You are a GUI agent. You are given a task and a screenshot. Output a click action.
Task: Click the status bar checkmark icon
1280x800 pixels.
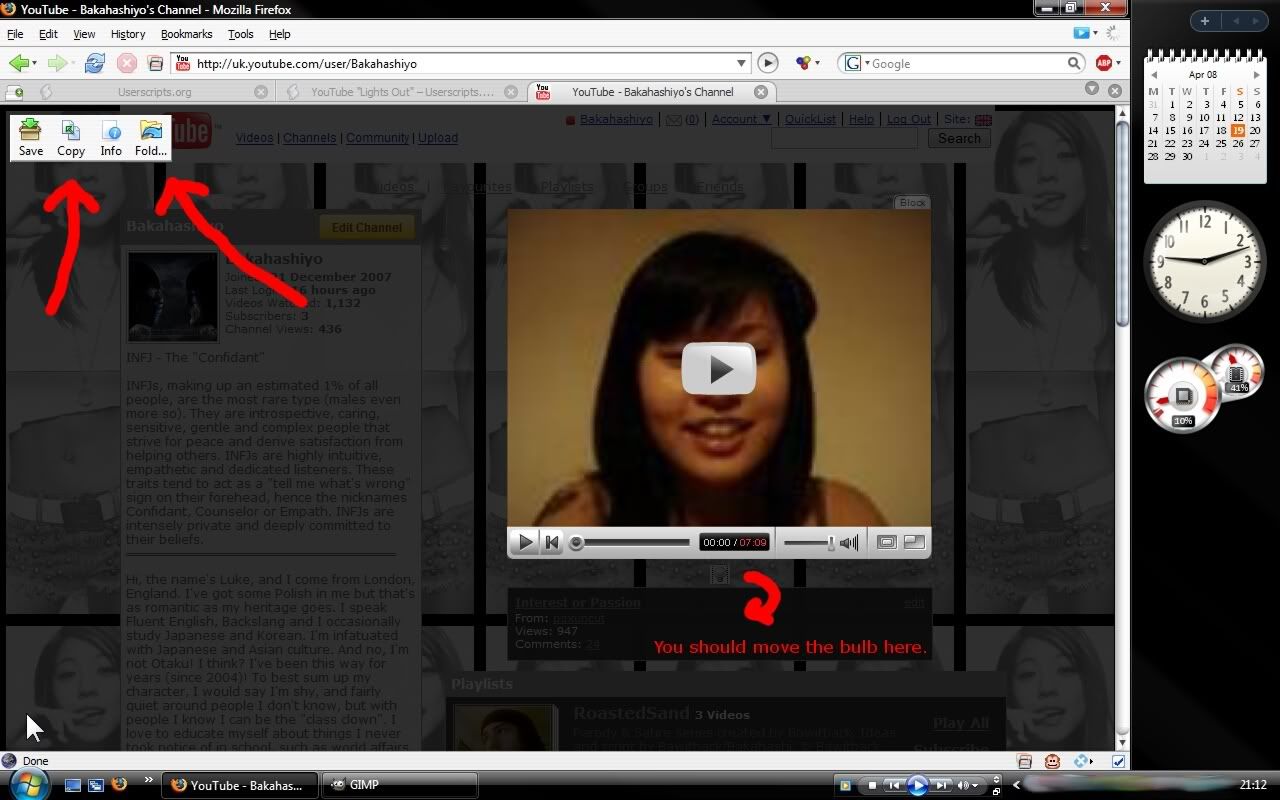tap(1118, 761)
